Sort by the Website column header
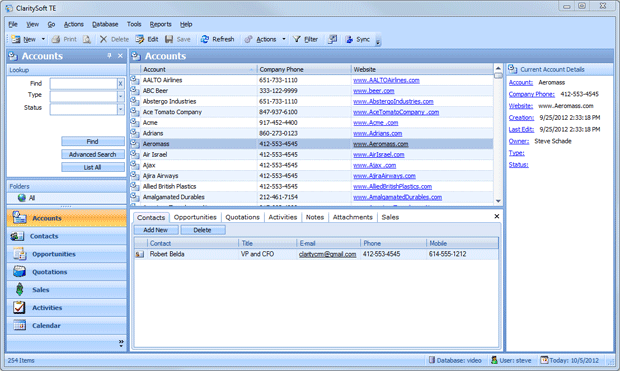The height and width of the screenshot is (371, 620). click(x=422, y=69)
